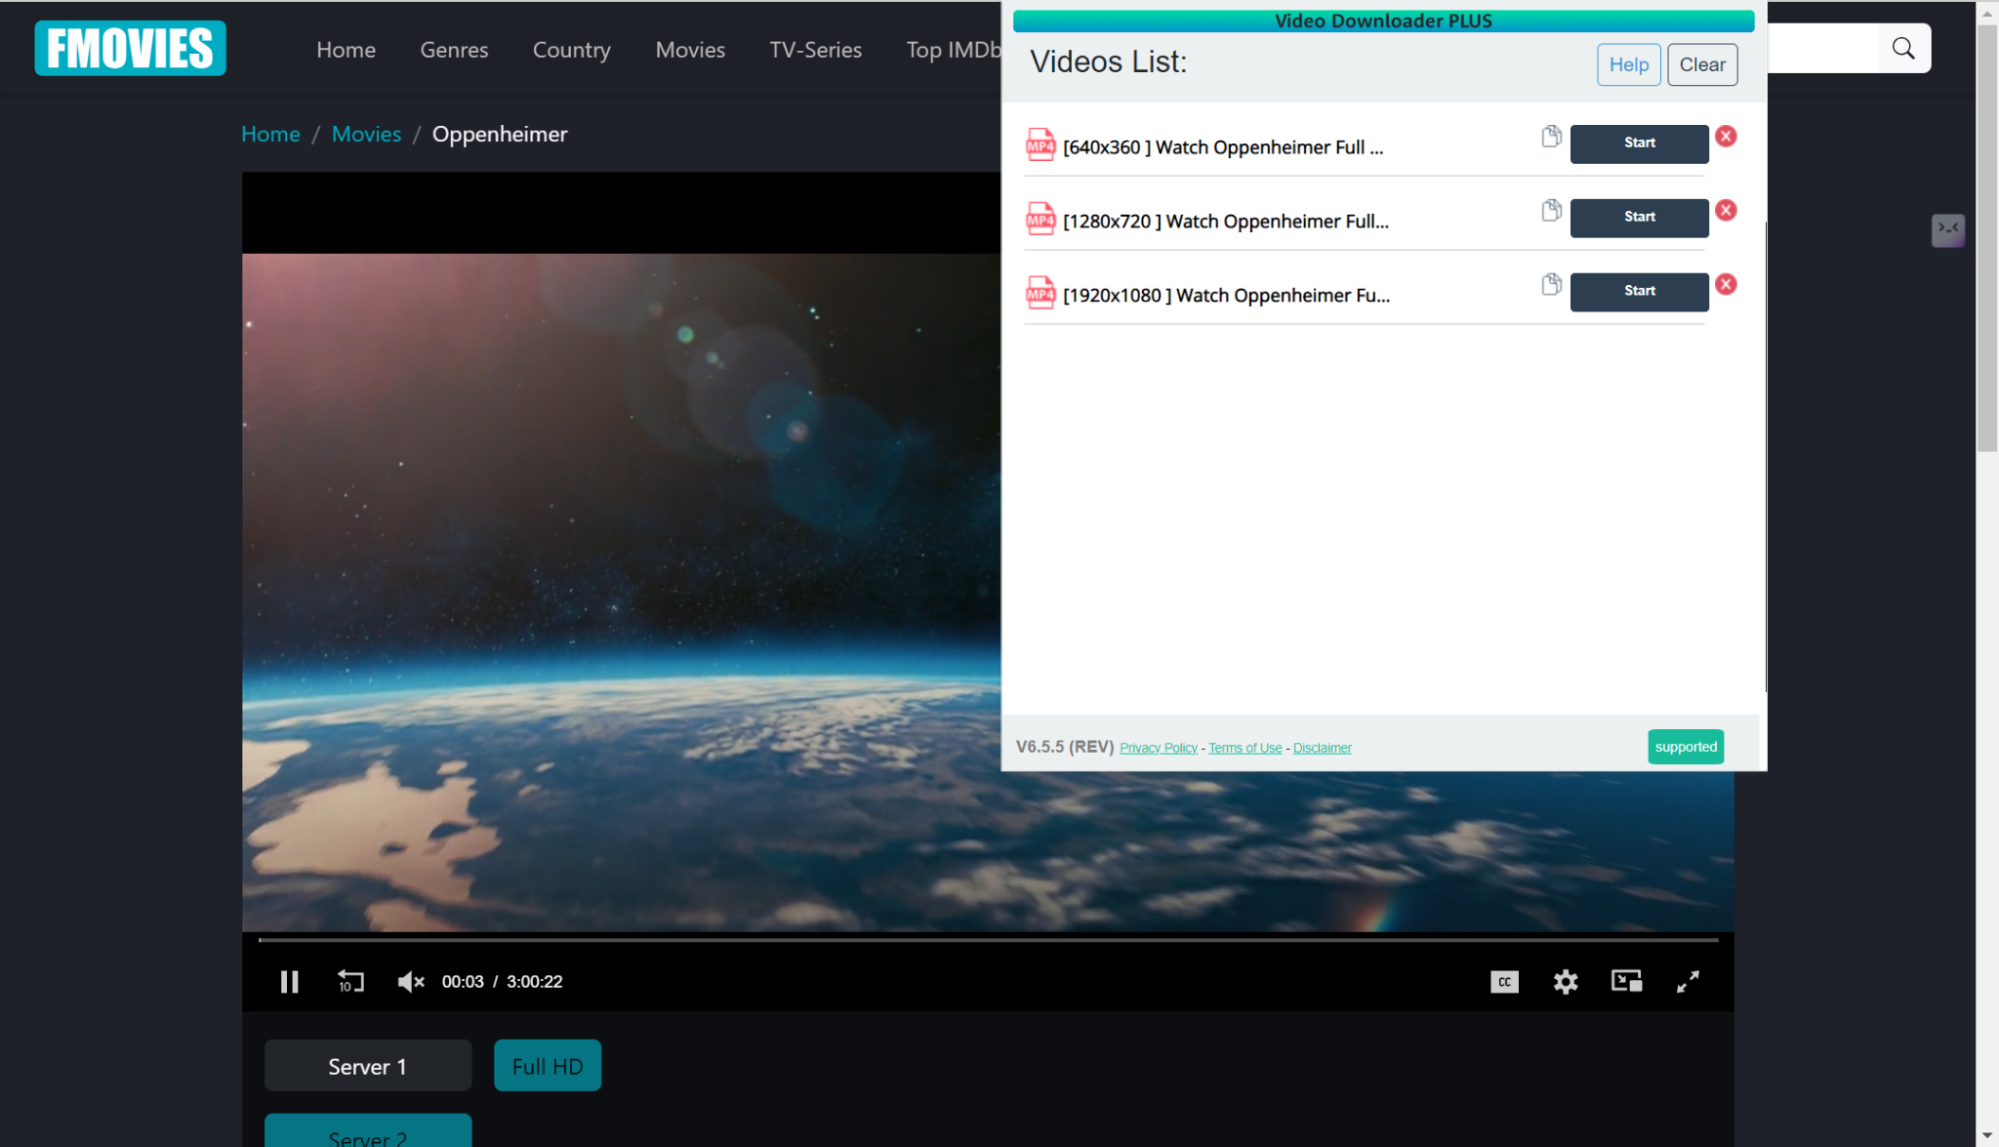The image size is (1999, 1147).
Task: Remove the 640x360 video entry
Action: click(1726, 136)
